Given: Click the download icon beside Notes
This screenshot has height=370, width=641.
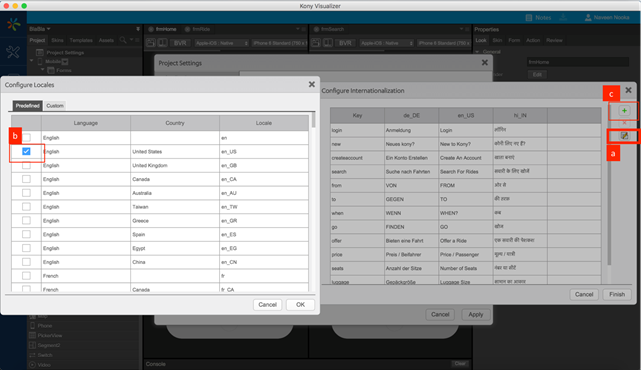Looking at the screenshot, I should tap(563, 17).
